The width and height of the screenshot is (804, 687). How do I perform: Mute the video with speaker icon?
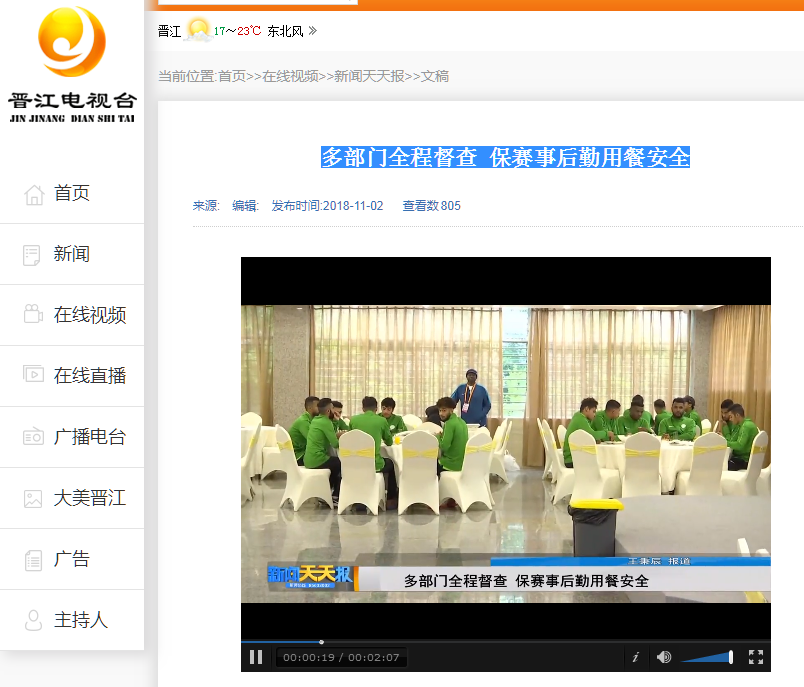tap(663, 657)
